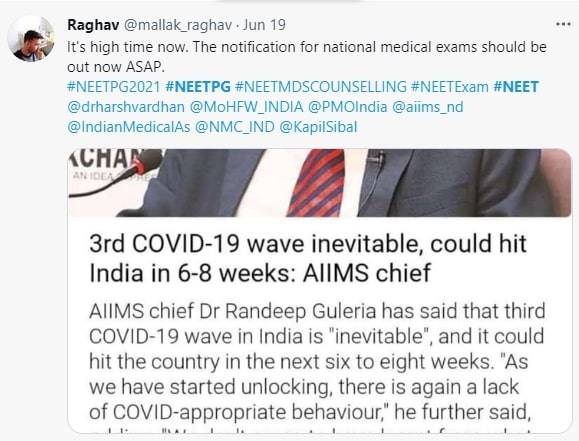Click the @KapilSibal mention
Viewport: 579px width, 441px height.
pyautogui.click(x=319, y=127)
